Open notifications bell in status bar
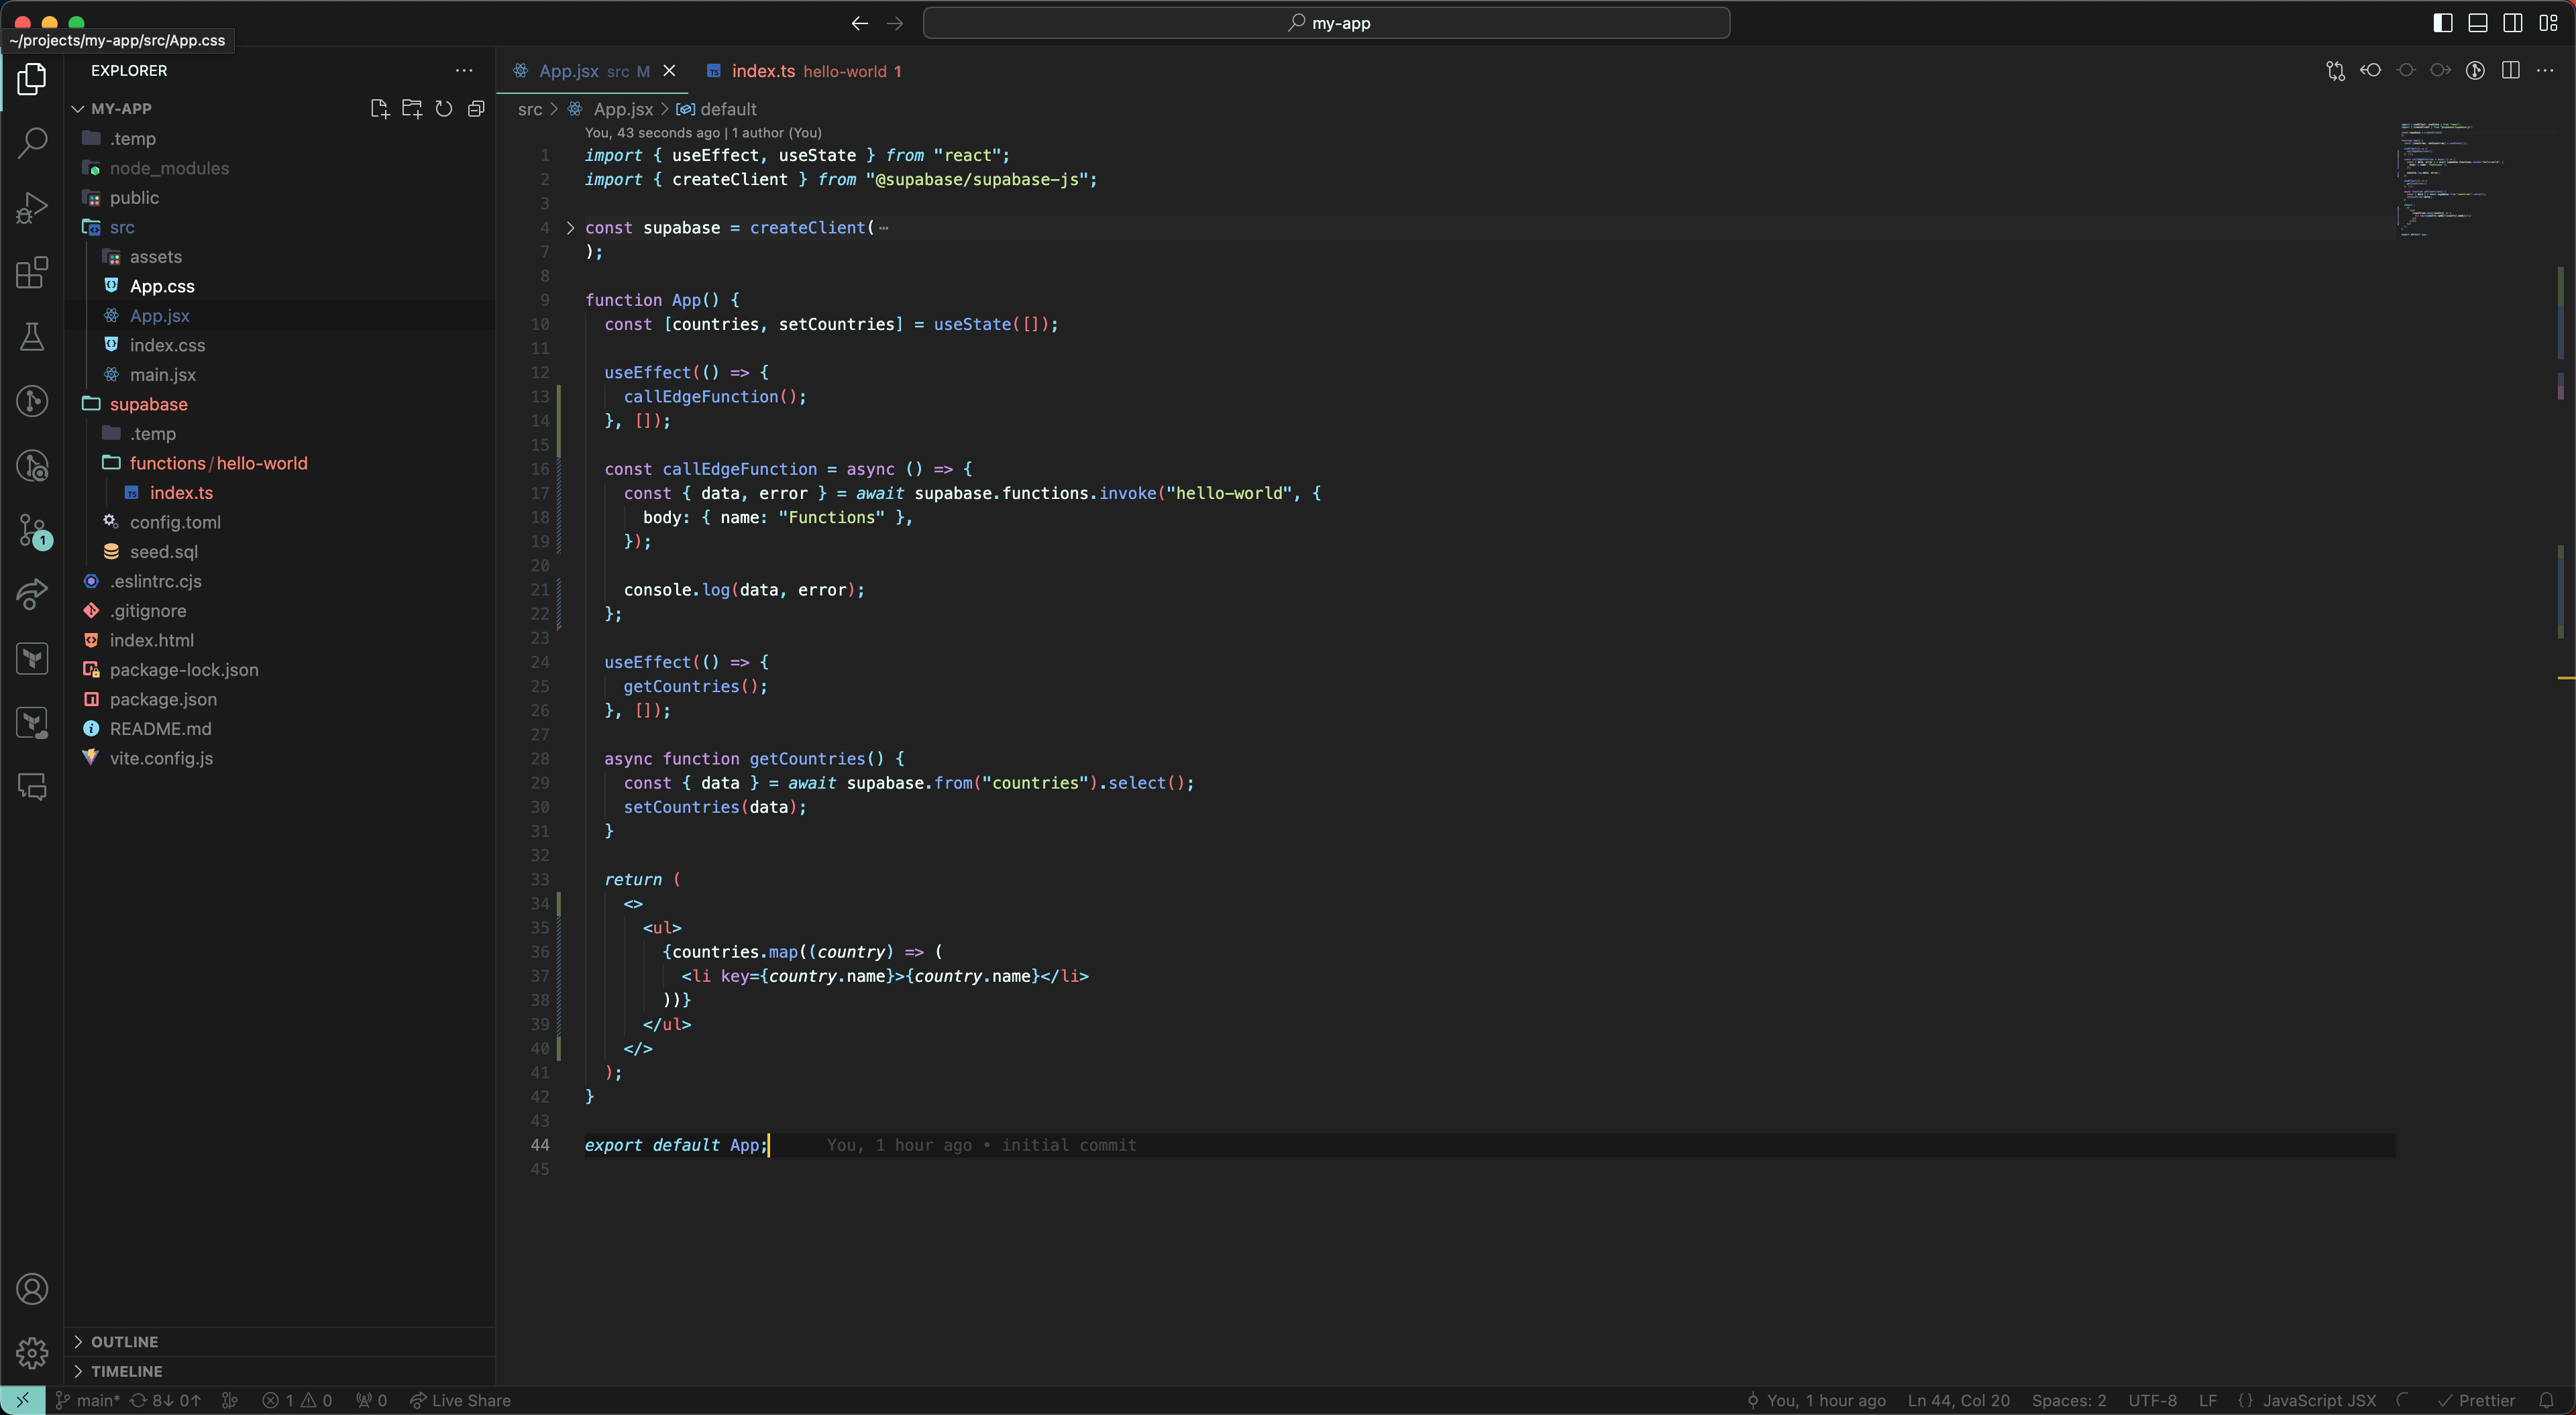 pos(2546,1400)
